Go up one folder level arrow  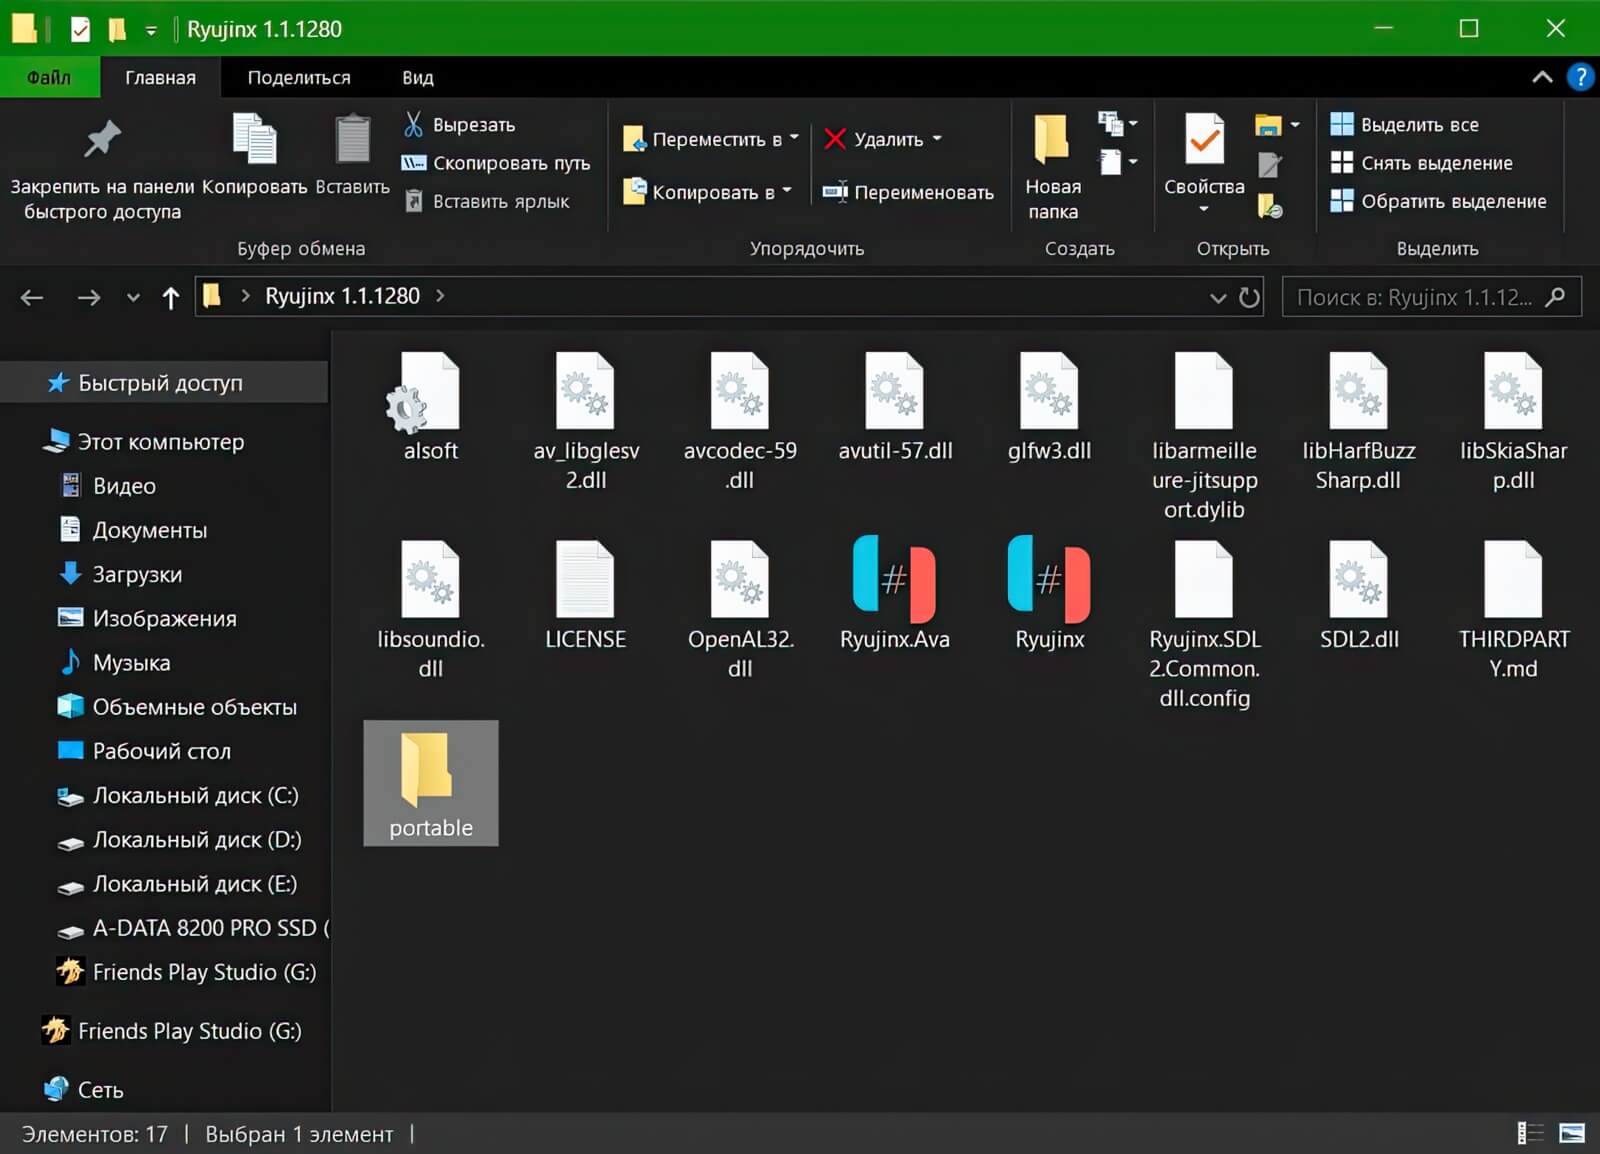[x=170, y=297]
